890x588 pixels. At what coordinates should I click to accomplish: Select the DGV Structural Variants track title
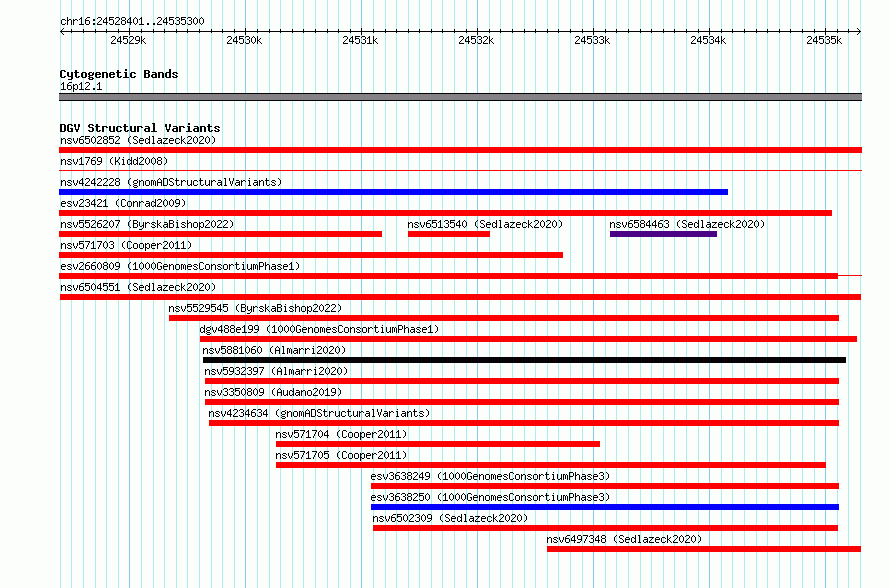coord(140,128)
